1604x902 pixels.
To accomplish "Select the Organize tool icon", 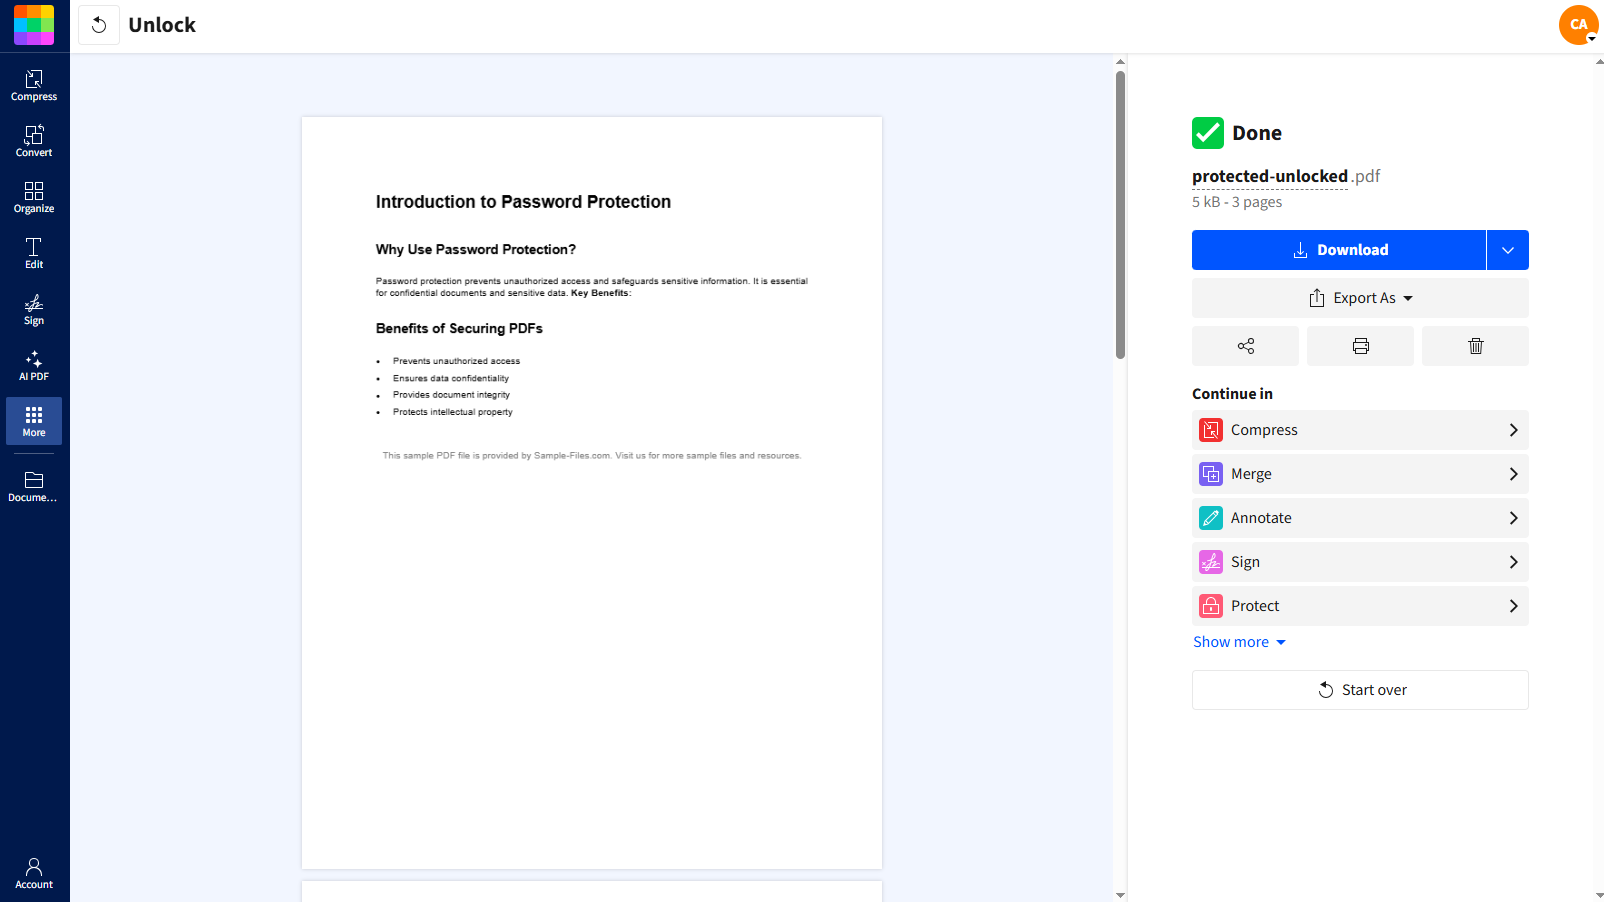I will [x=34, y=195].
